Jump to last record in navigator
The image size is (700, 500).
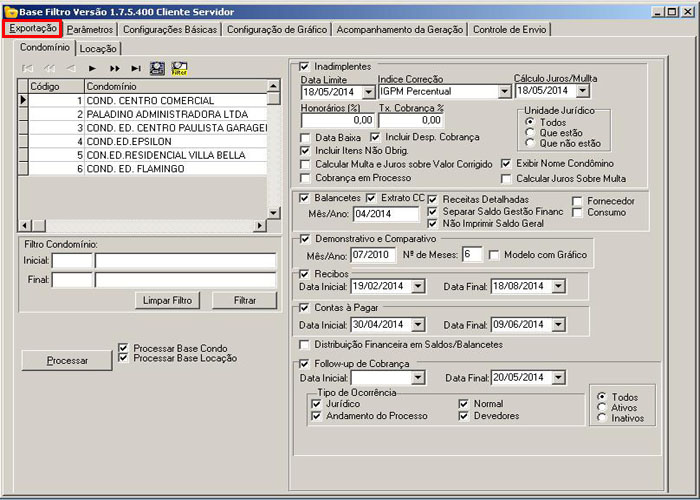tap(135, 68)
